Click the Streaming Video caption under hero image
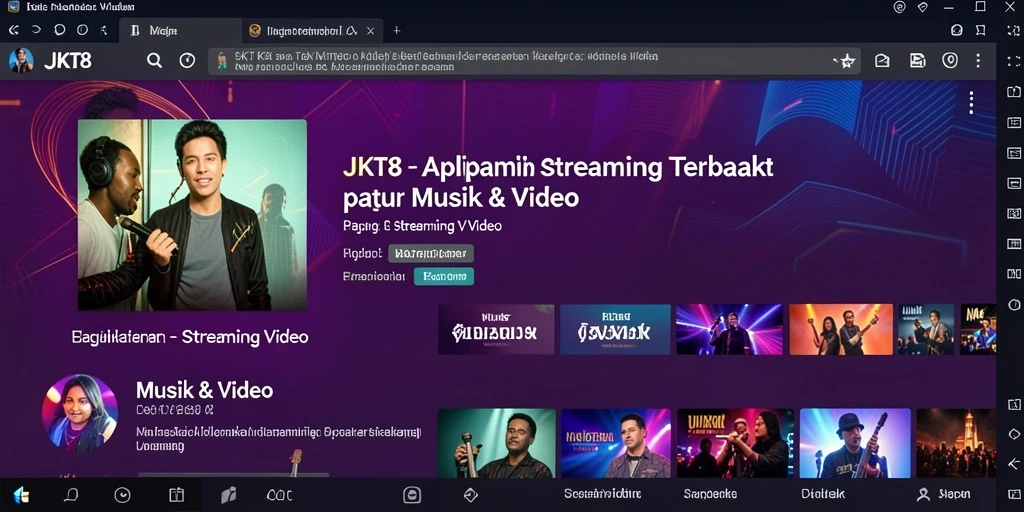This screenshot has width=1024, height=512. pyautogui.click(x=189, y=337)
